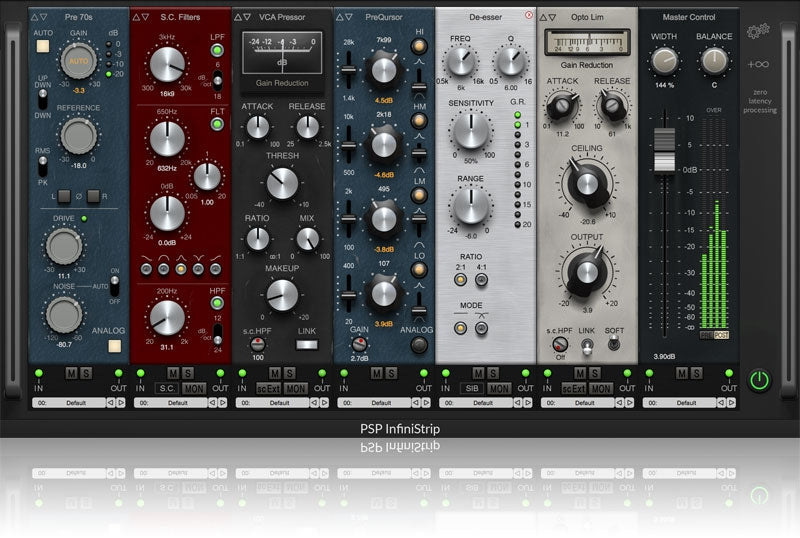
Task: Toggle the HM band button in PreQursor
Action: point(419,121)
